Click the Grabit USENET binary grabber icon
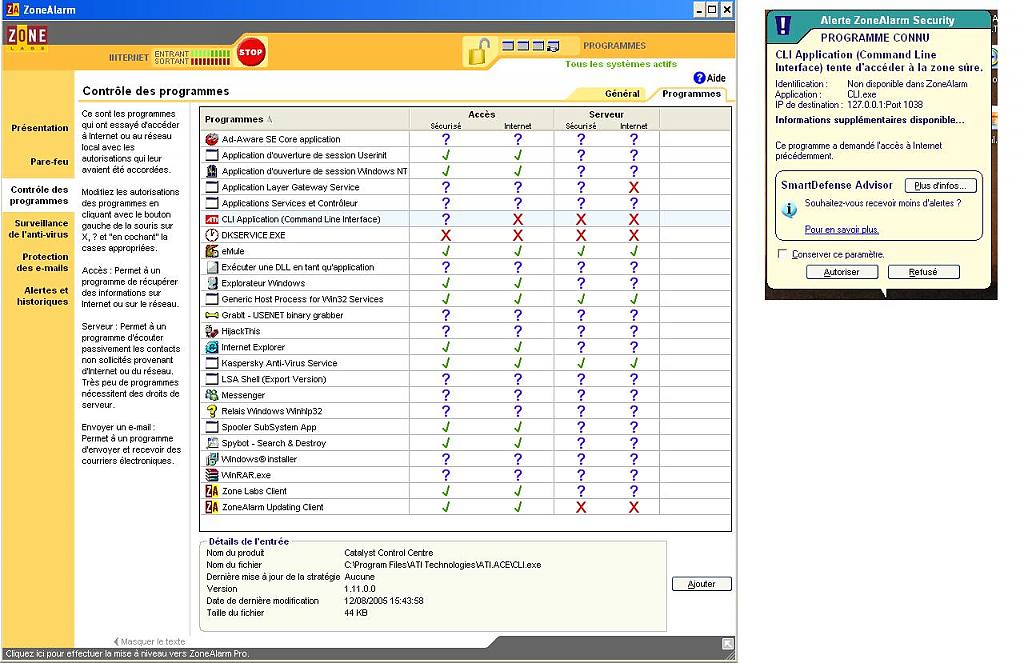Screen dimensions: 1024x663 (x=212, y=315)
